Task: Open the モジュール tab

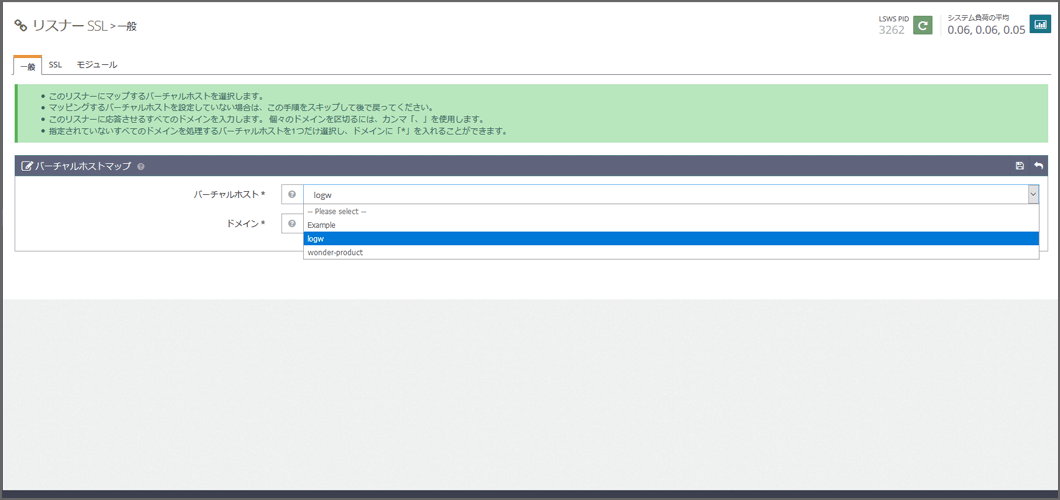Action: click(x=97, y=65)
